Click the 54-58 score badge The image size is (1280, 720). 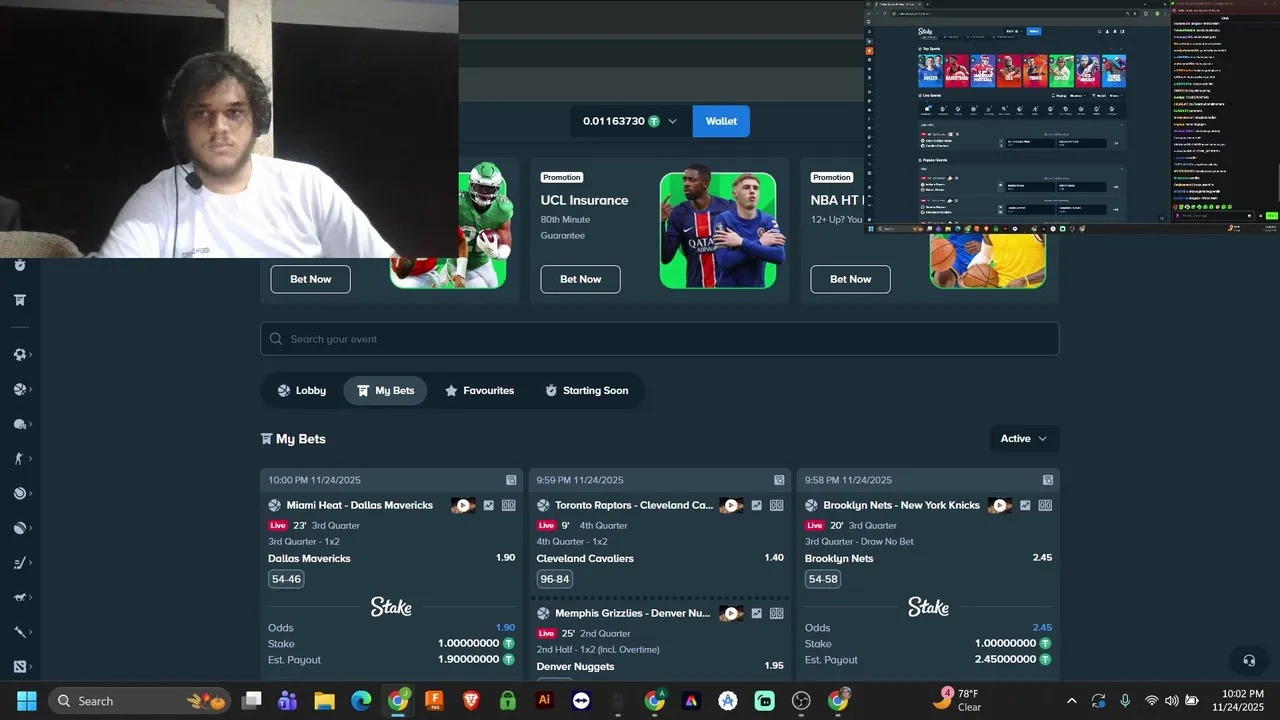pyautogui.click(x=823, y=579)
